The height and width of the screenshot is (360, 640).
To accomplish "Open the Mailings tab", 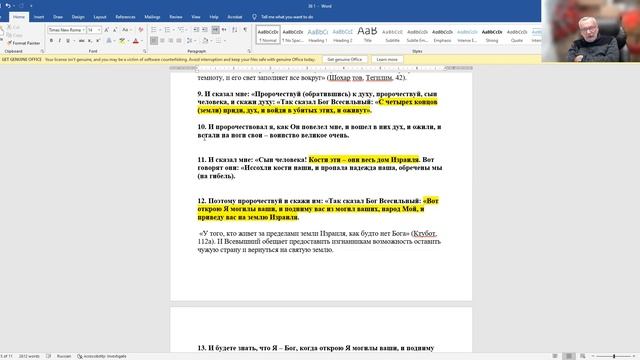I will [152, 17].
